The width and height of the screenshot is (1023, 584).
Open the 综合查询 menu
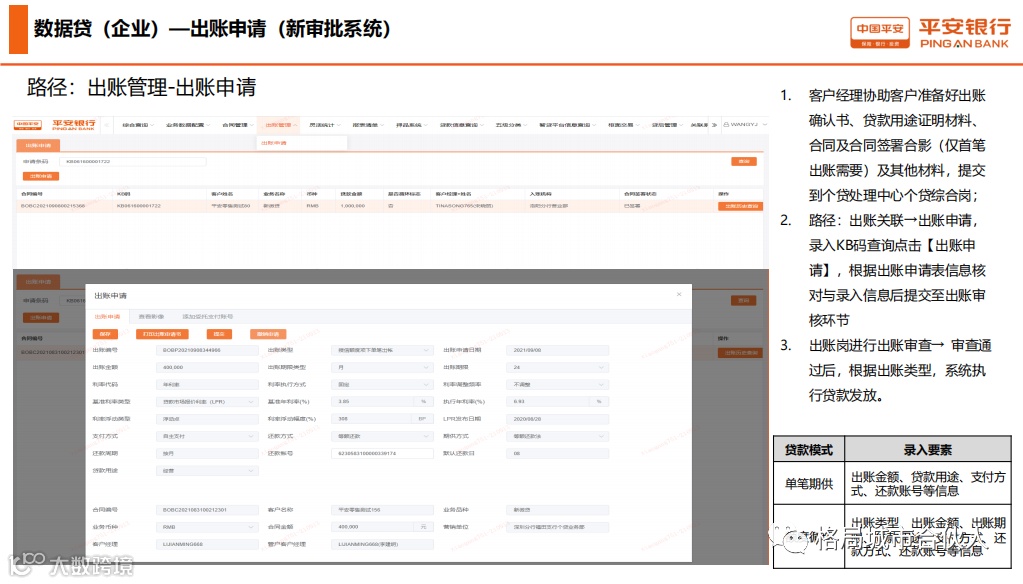click(137, 125)
